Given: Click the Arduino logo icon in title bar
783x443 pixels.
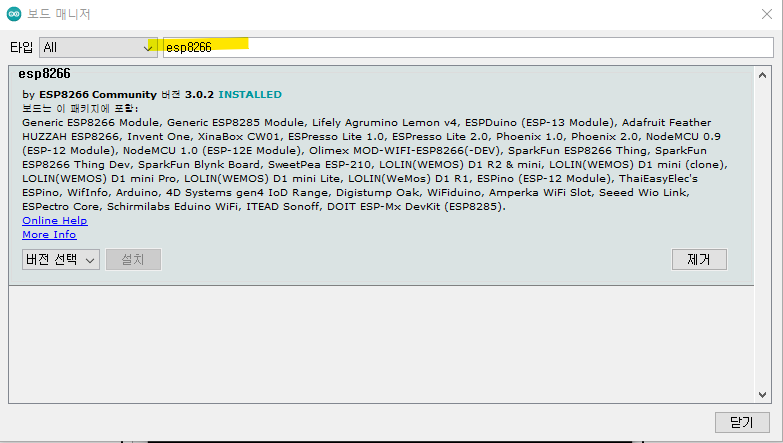Looking at the screenshot, I should [13, 14].
